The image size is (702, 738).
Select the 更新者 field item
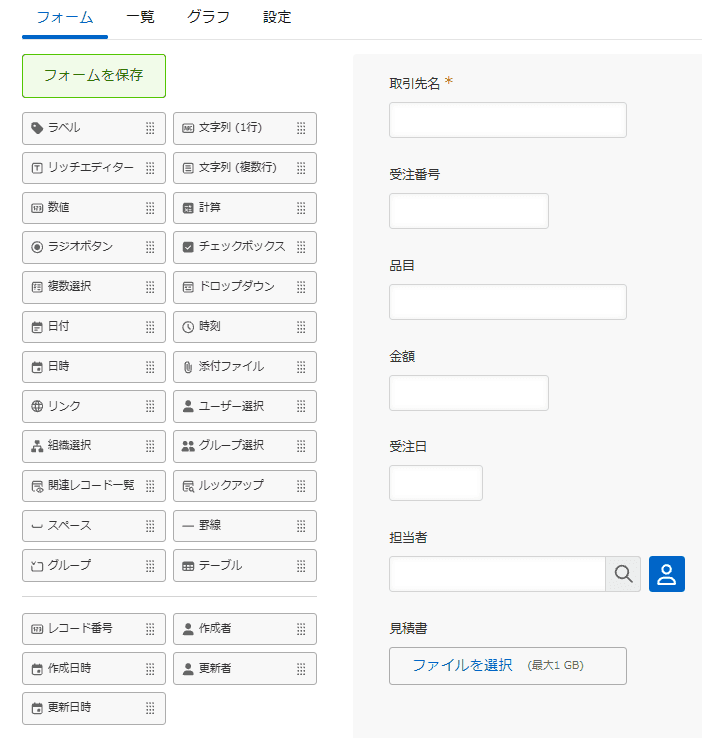[245, 668]
